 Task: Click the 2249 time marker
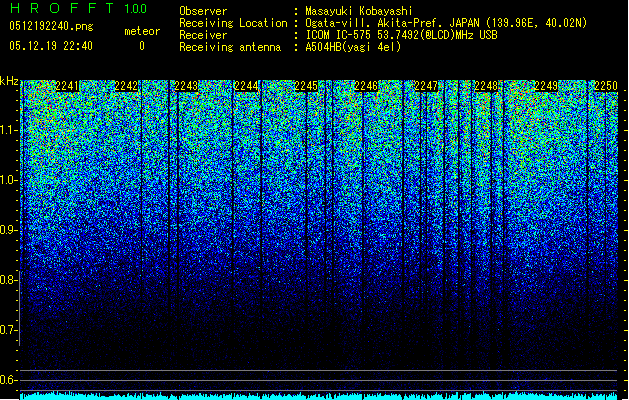546,86
